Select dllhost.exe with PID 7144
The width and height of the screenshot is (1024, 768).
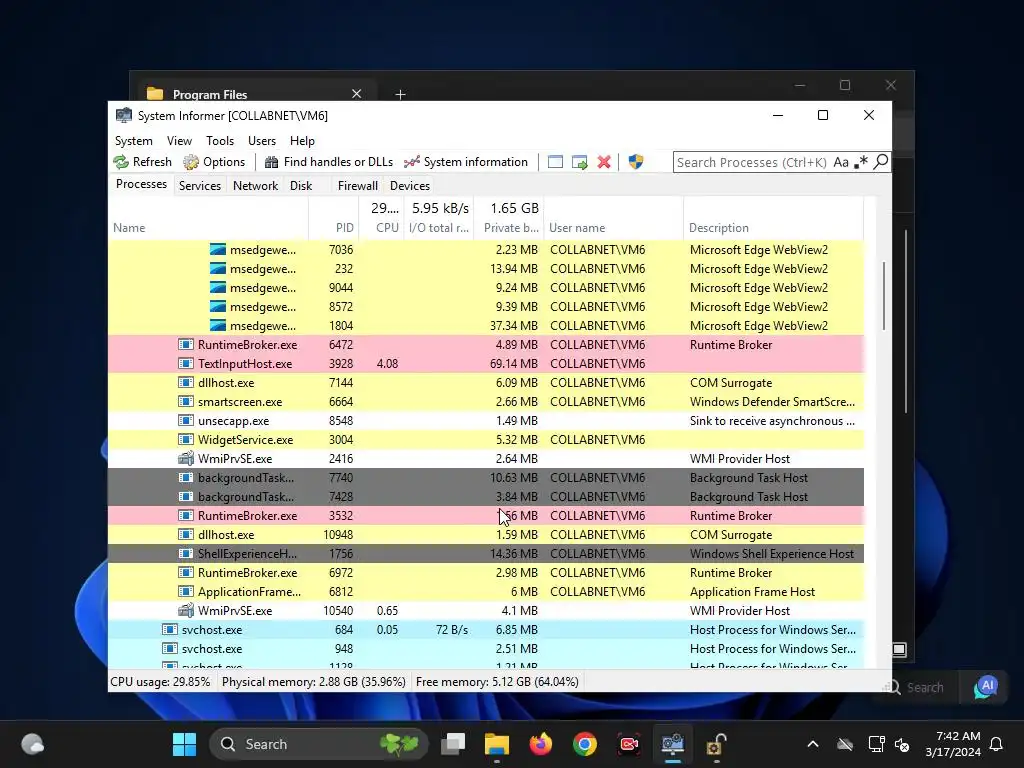pyautogui.click(x=486, y=383)
